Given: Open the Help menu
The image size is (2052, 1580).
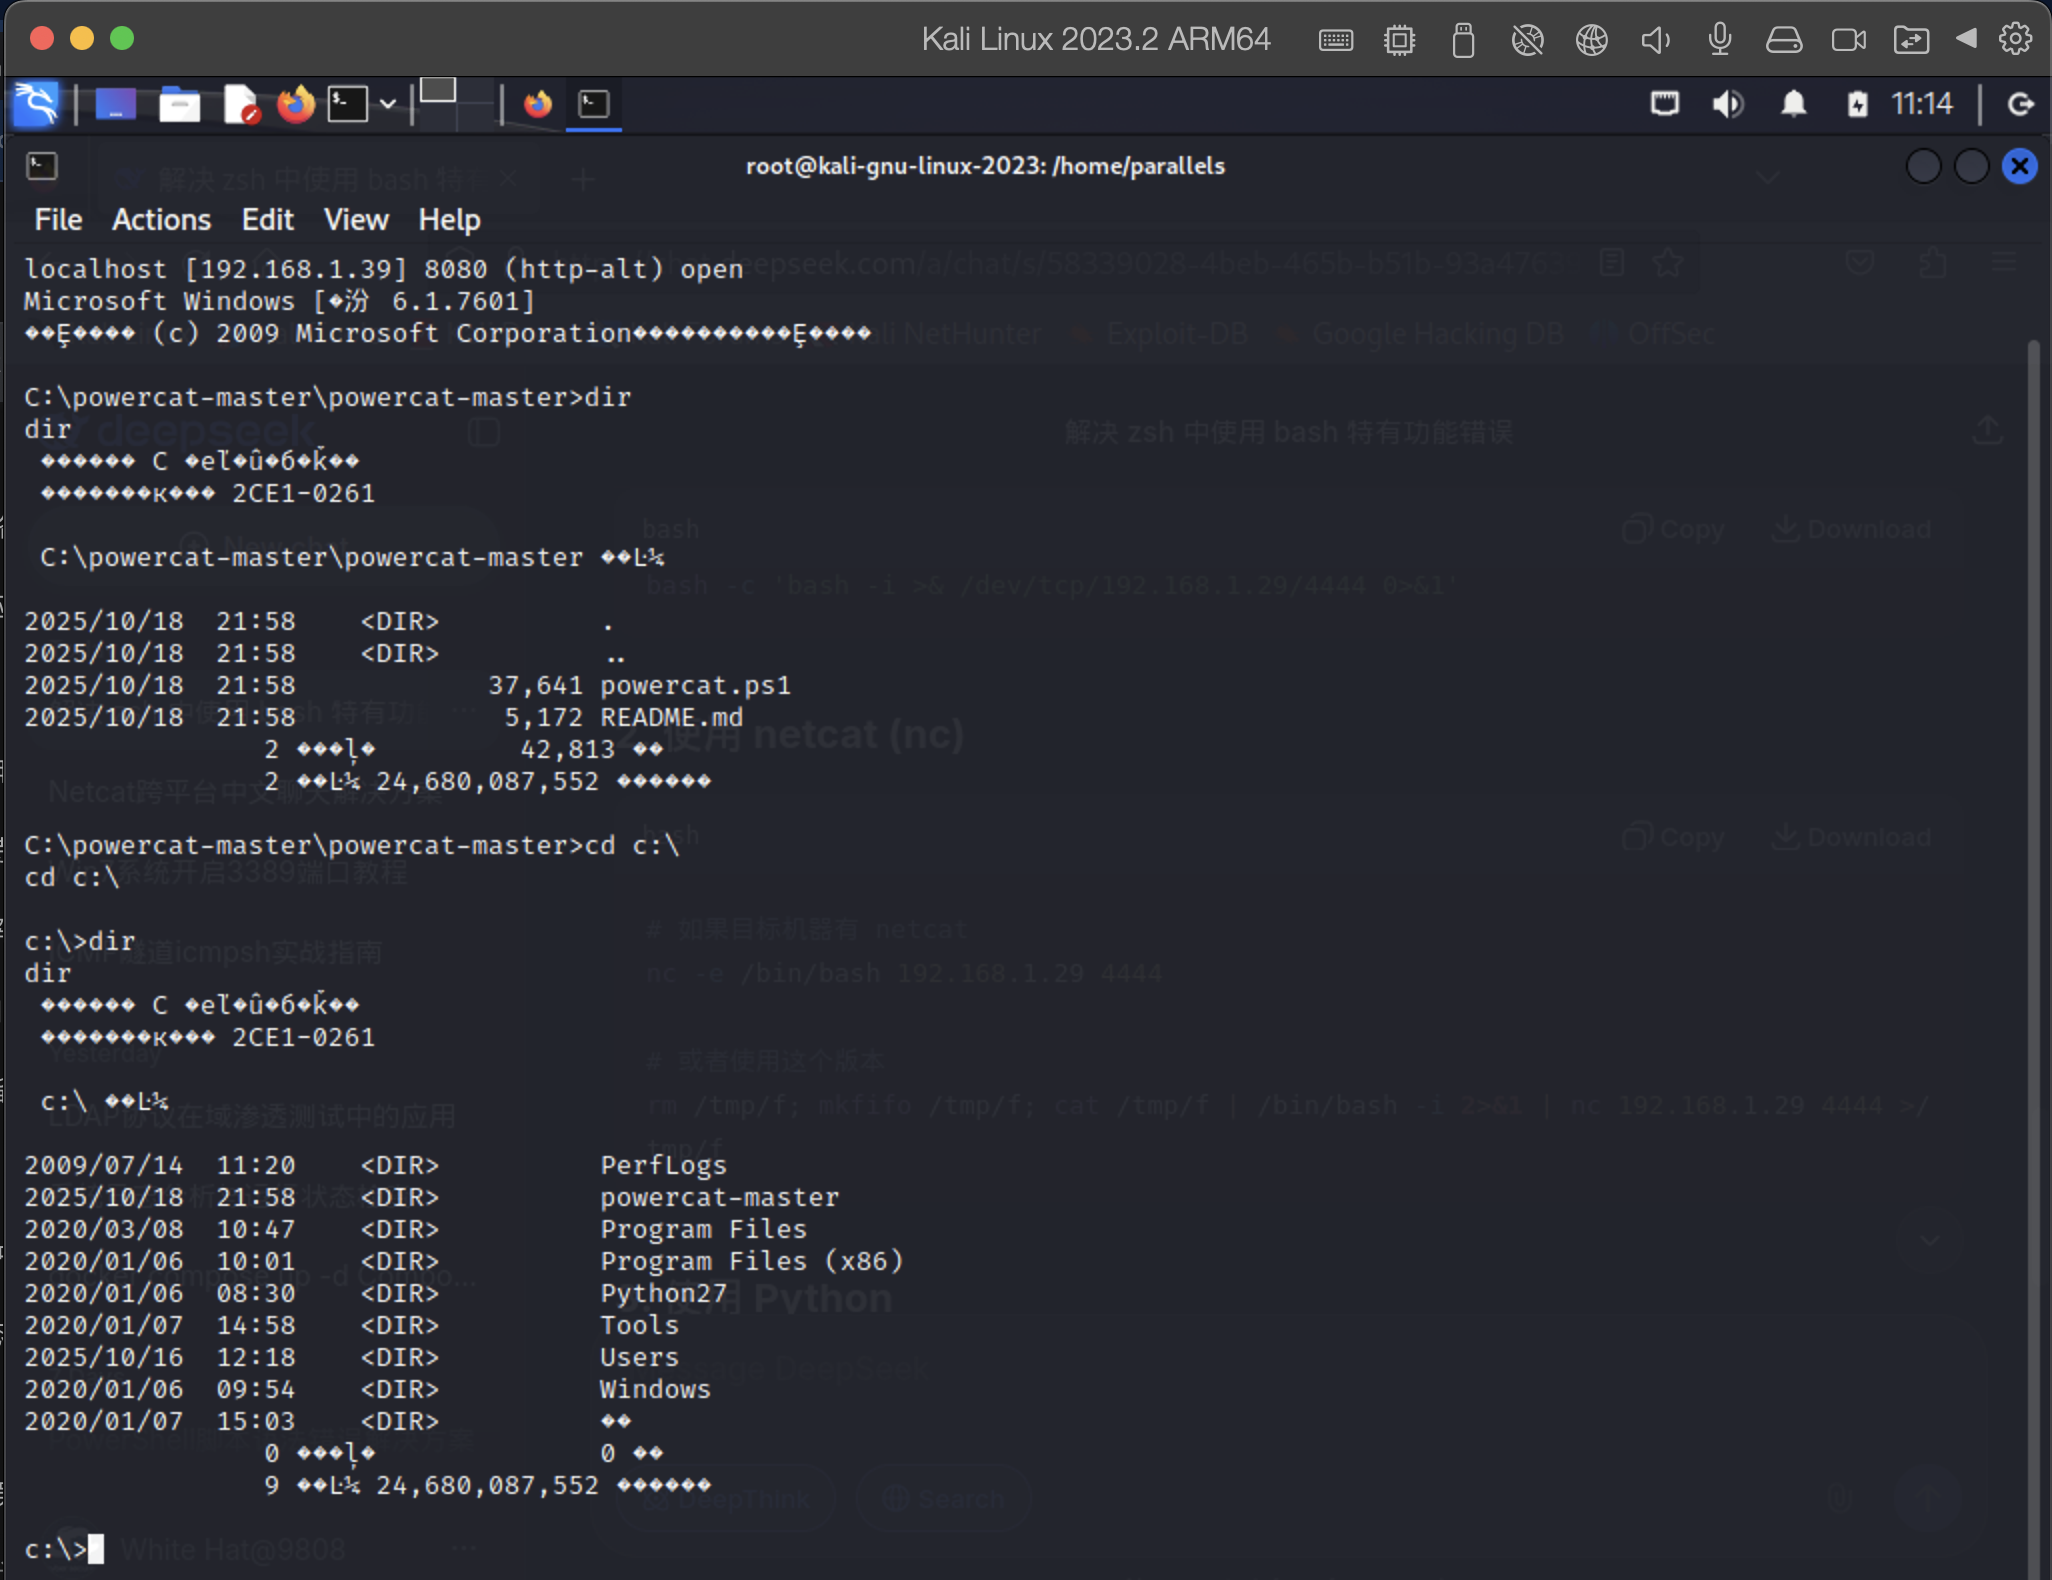Looking at the screenshot, I should (x=449, y=220).
